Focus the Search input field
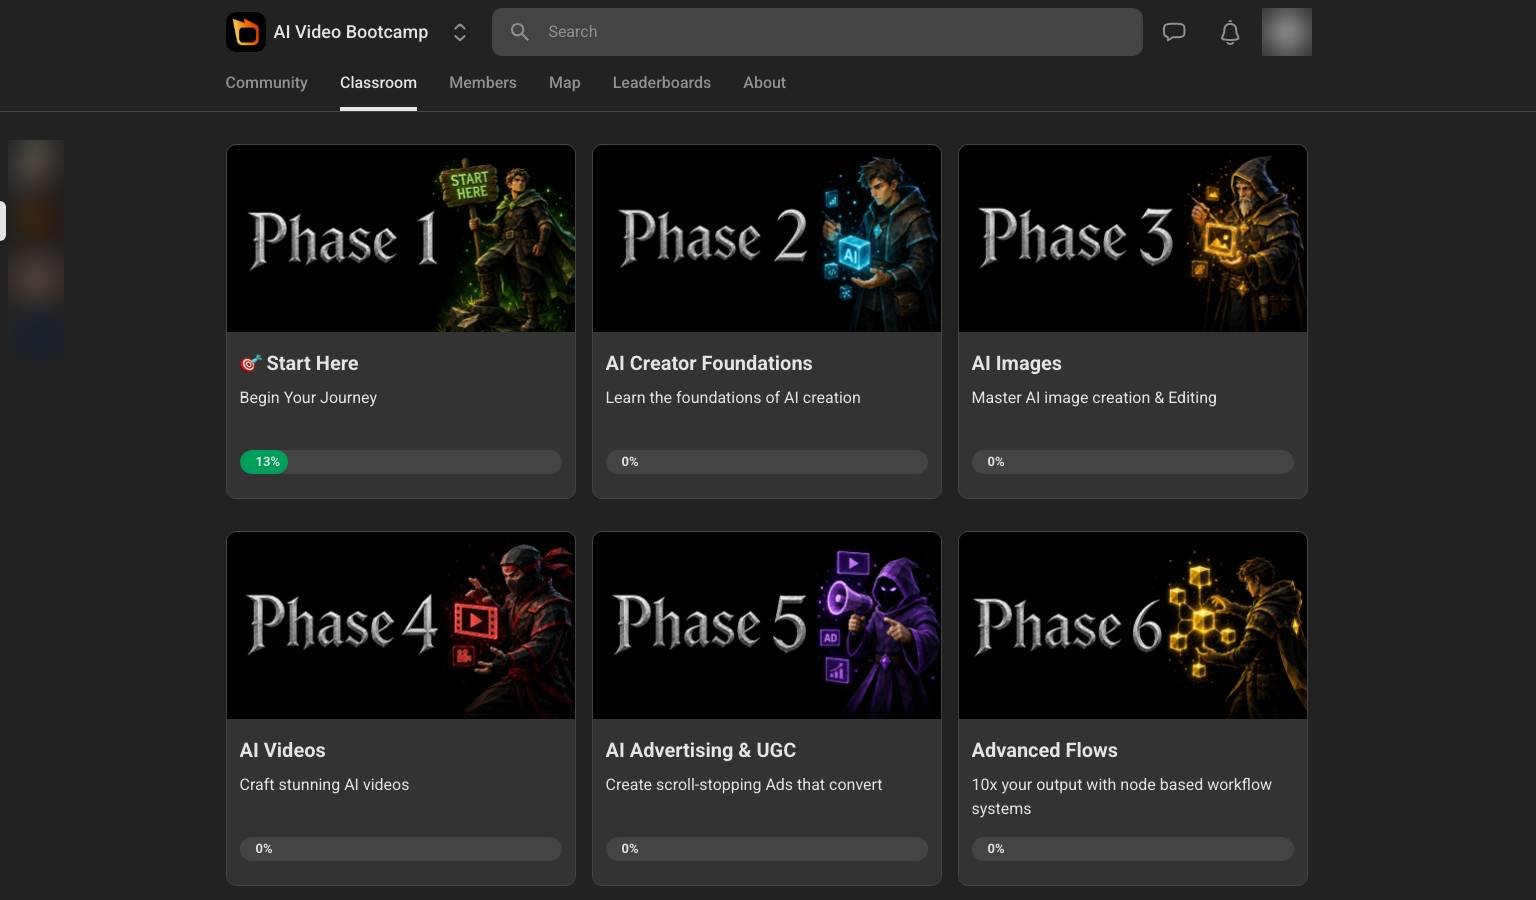Image resolution: width=1536 pixels, height=900 pixels. 817,32
